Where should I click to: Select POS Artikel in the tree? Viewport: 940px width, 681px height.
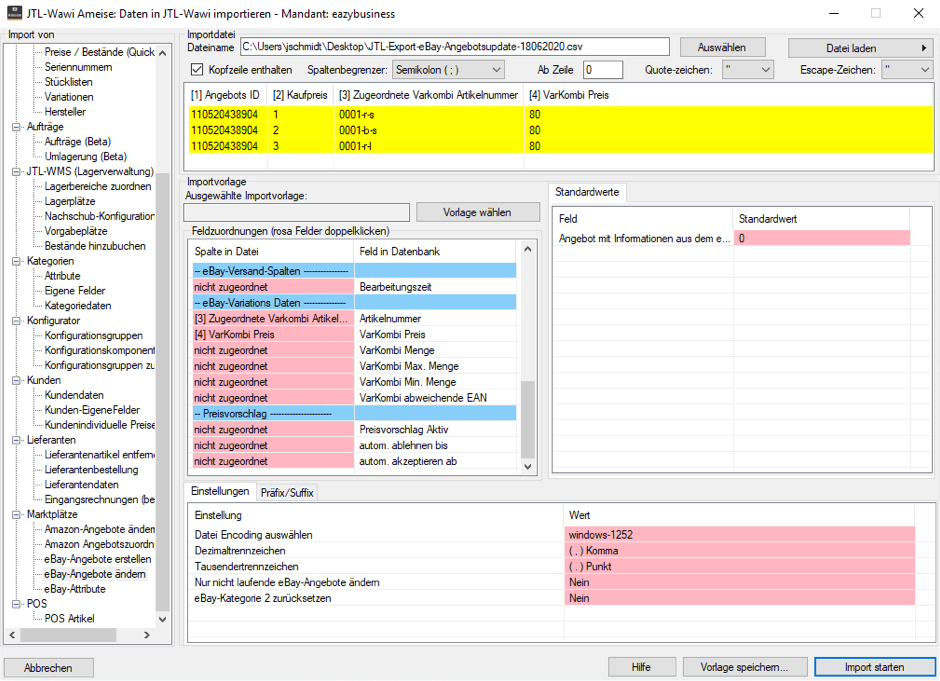click(x=69, y=619)
